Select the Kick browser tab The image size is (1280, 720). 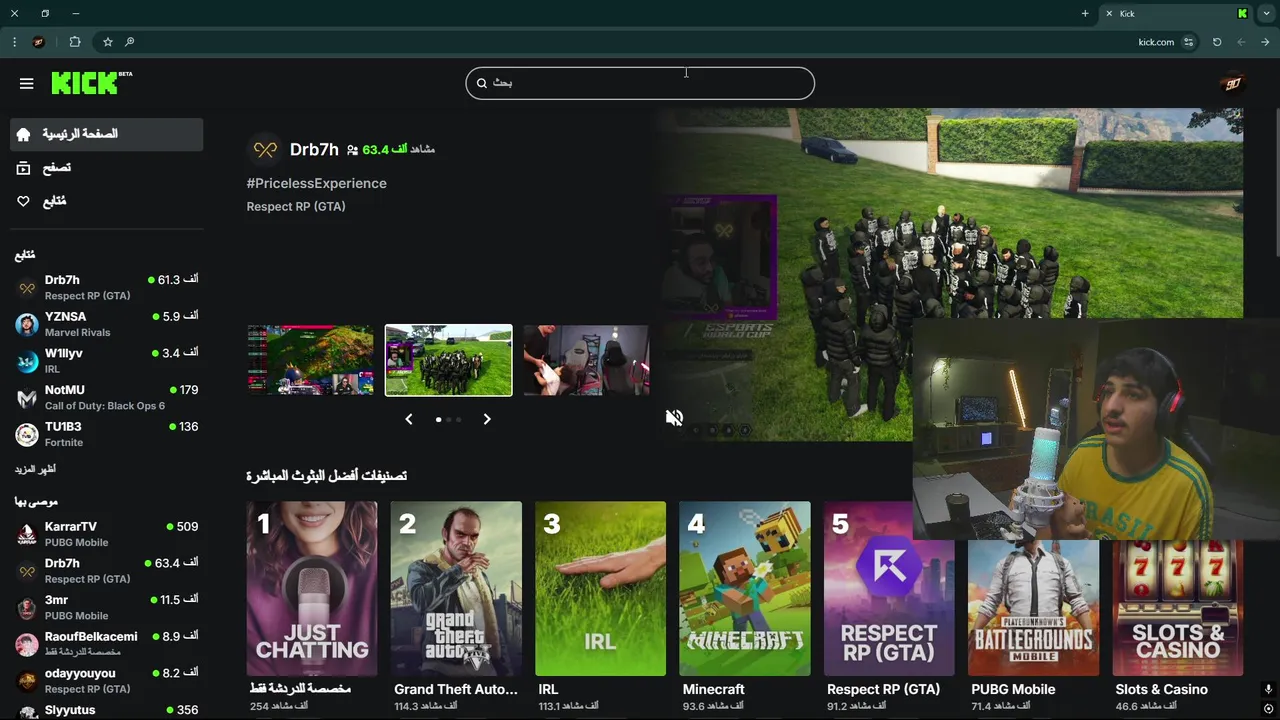point(1175,13)
